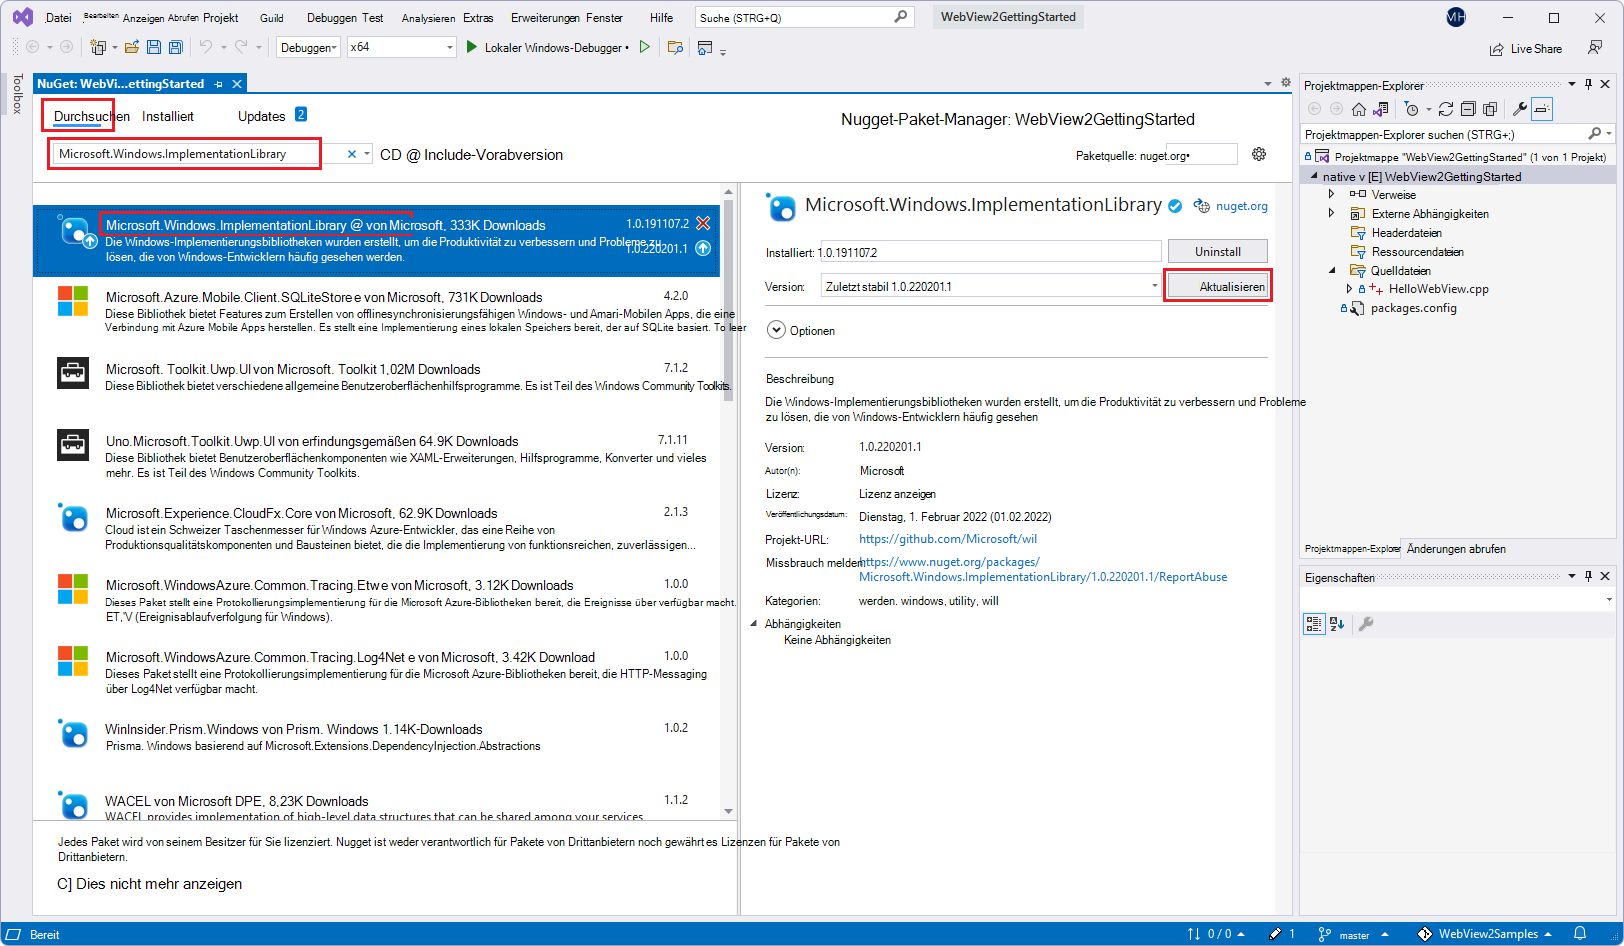1624x946 pixels.
Task: Open the Datei menu
Action: (59, 18)
